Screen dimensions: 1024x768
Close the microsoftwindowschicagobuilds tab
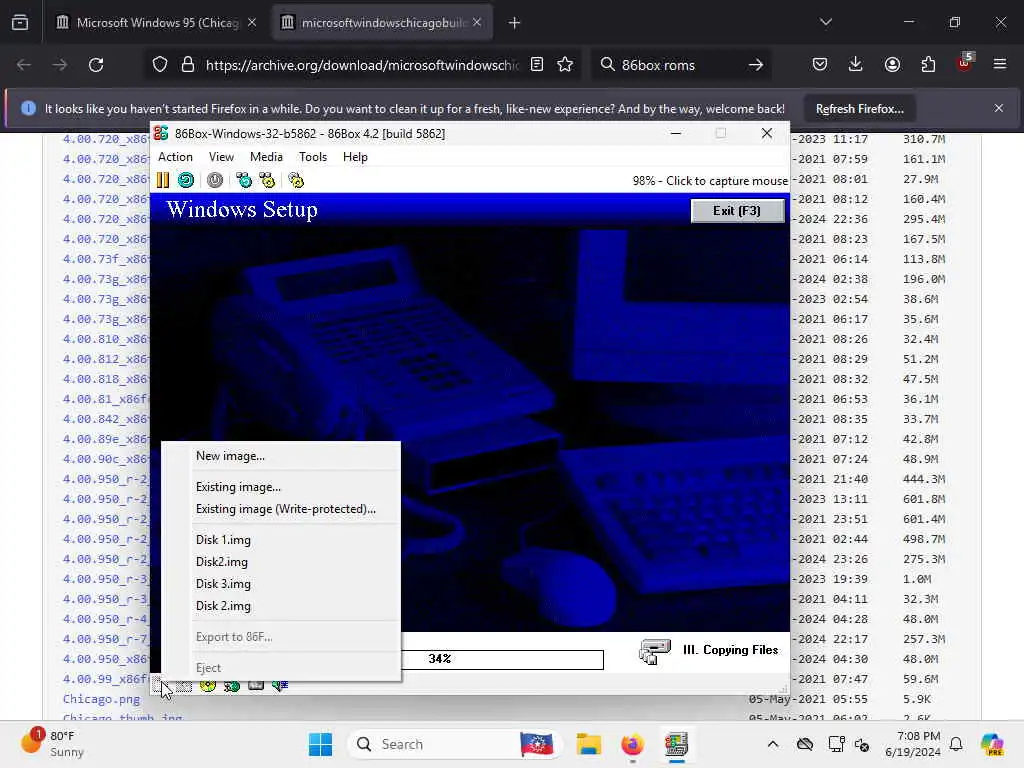[477, 23]
